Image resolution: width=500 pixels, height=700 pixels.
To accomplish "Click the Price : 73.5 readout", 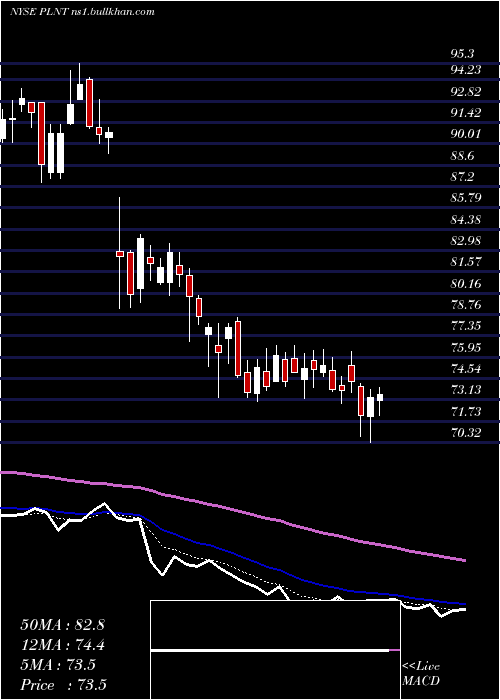I will click(63, 685).
